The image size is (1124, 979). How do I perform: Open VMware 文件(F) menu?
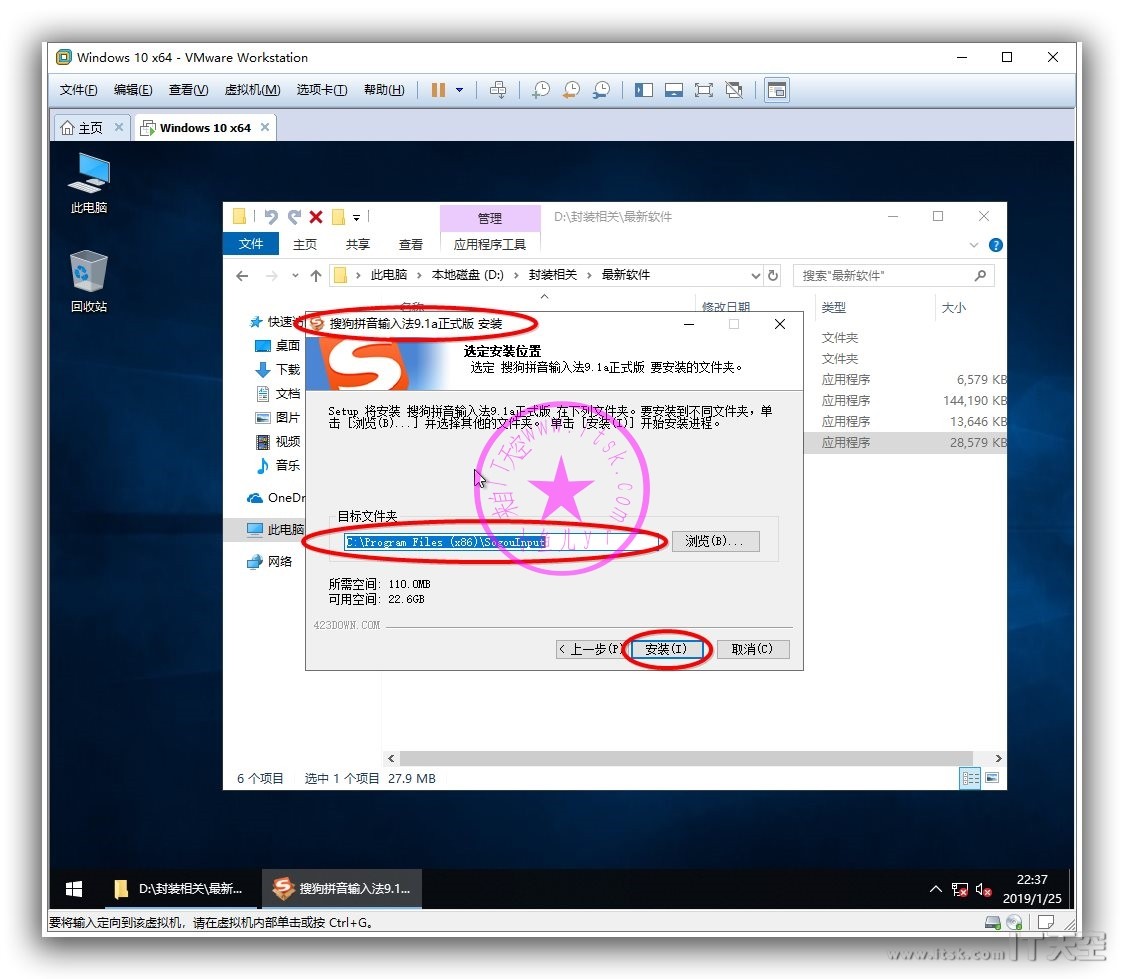click(78, 90)
